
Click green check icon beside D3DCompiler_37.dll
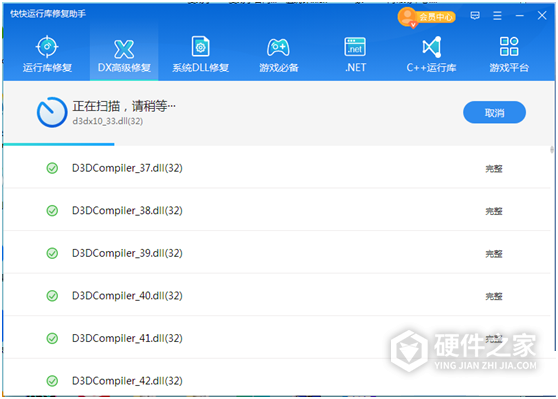pyautogui.click(x=52, y=168)
